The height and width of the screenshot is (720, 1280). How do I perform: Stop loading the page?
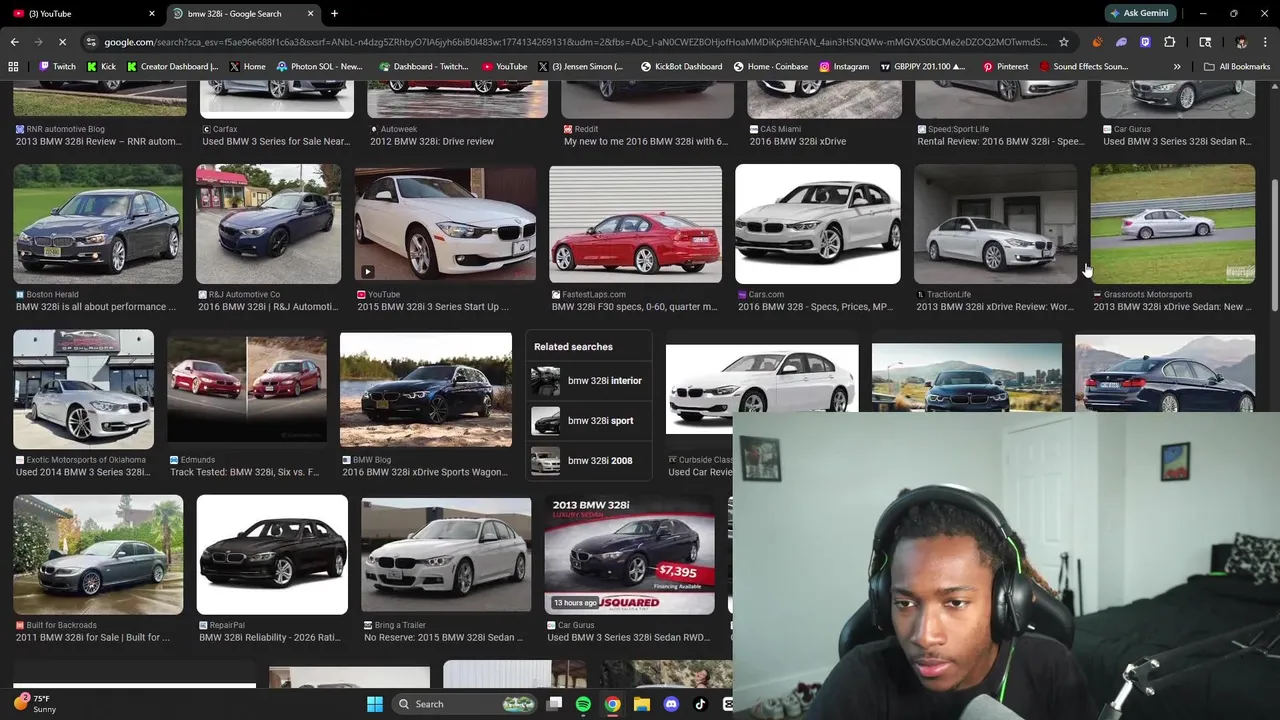click(x=62, y=42)
